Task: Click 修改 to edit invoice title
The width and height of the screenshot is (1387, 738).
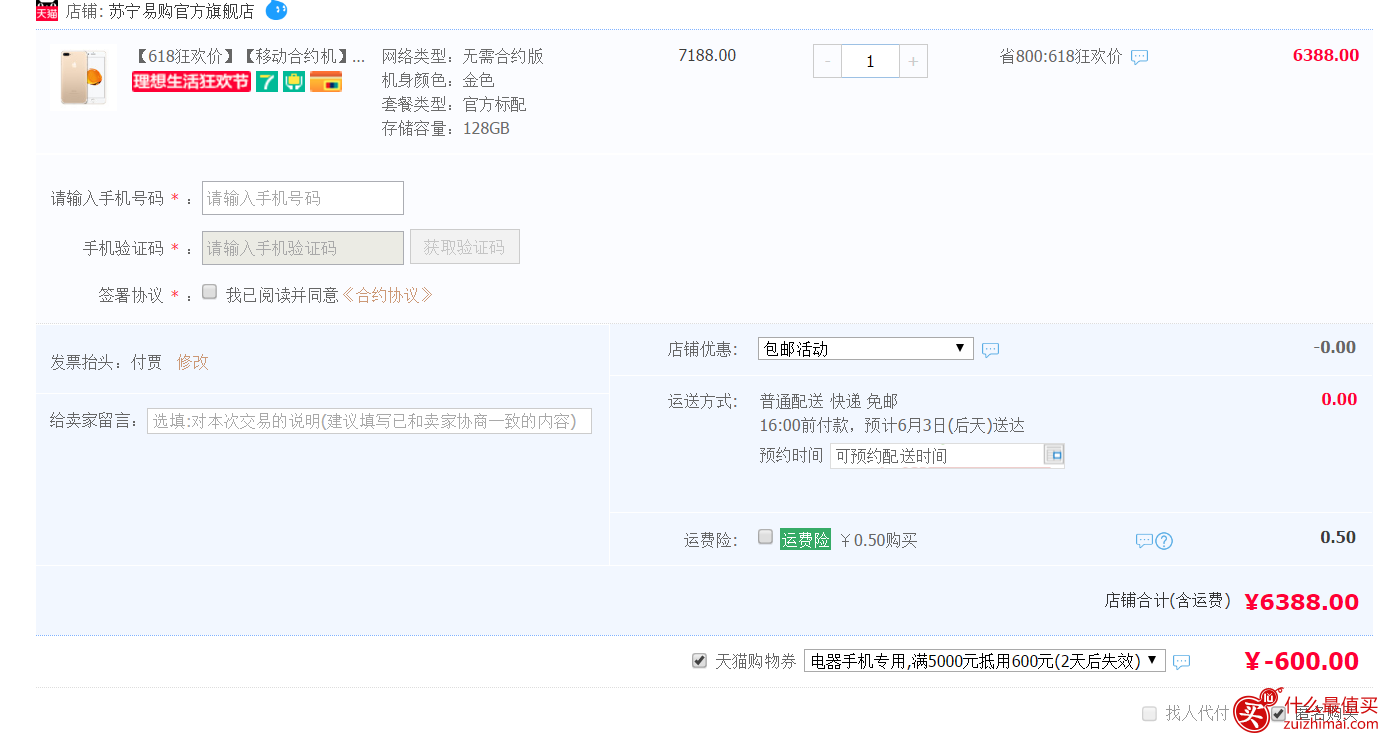Action: pyautogui.click(x=193, y=362)
